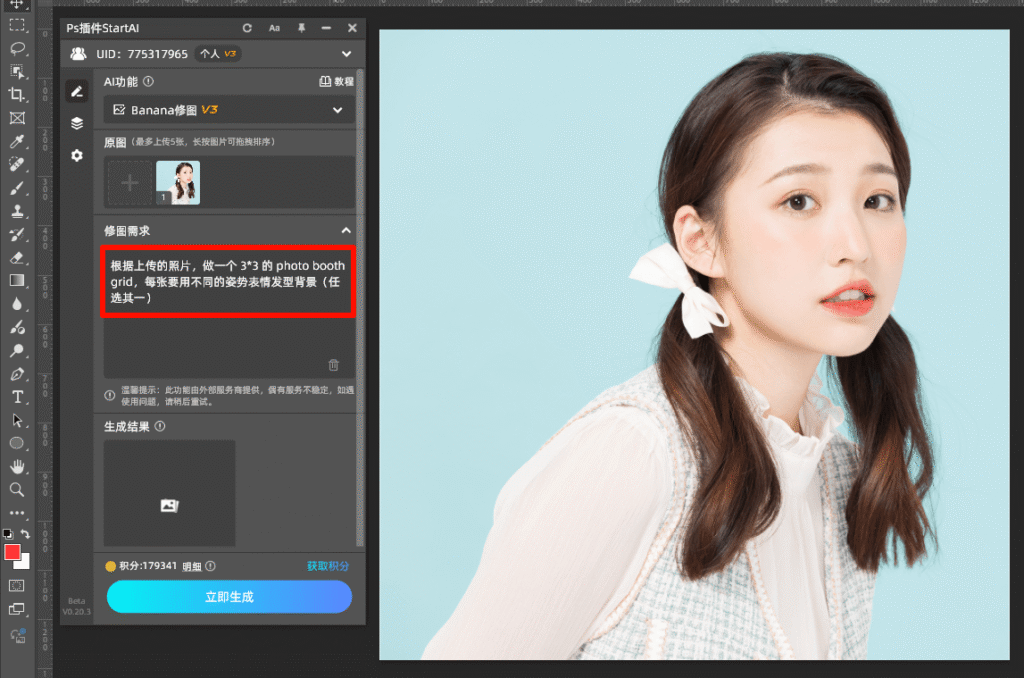Click the red foreground color swatch

(x=14, y=551)
